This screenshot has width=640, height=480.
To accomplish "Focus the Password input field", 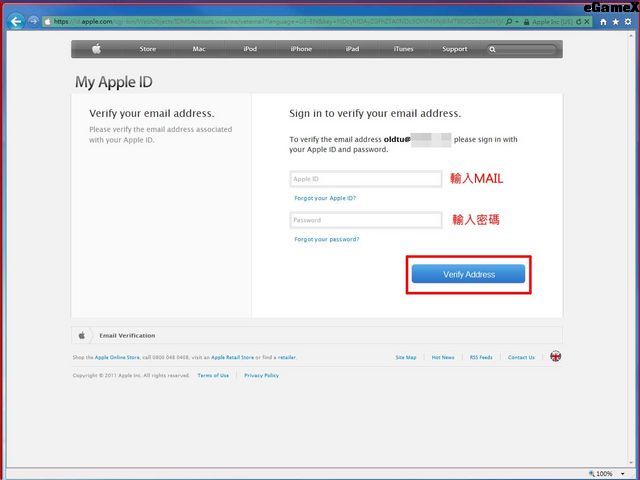I will tap(366, 220).
